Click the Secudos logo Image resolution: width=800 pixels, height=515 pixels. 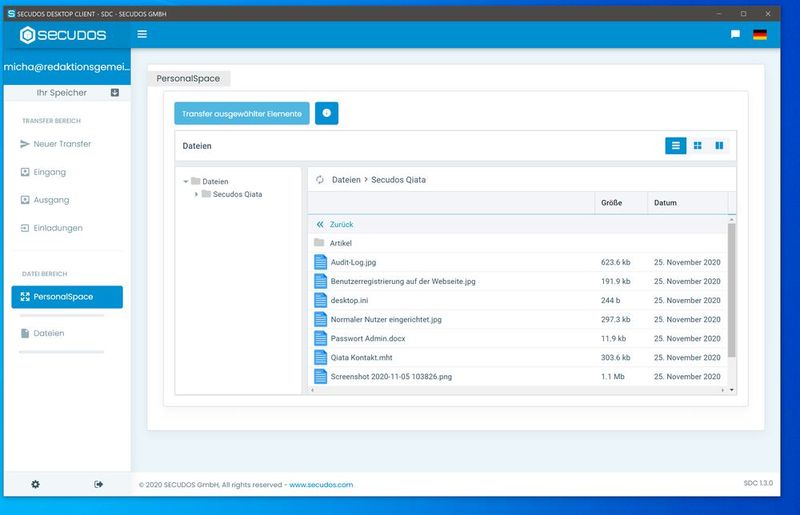point(63,35)
